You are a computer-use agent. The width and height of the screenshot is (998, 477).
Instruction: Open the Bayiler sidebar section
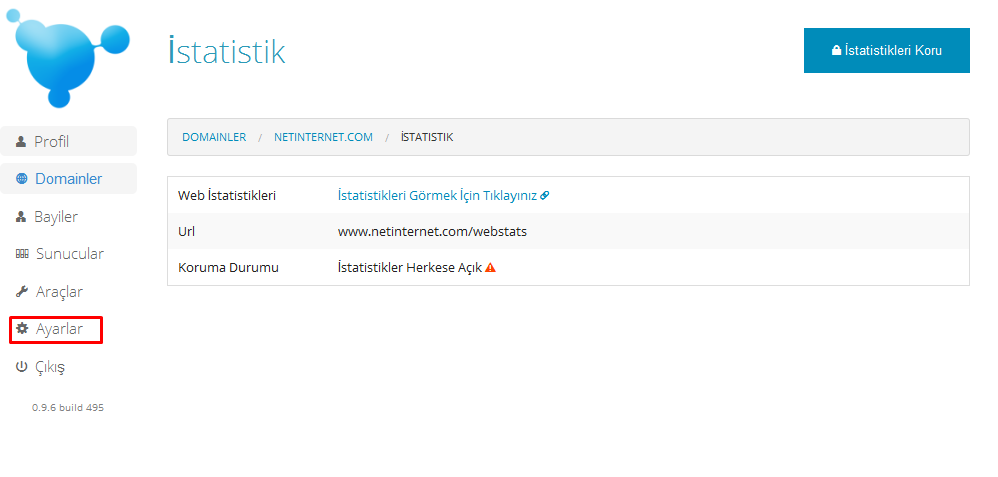[x=56, y=217]
